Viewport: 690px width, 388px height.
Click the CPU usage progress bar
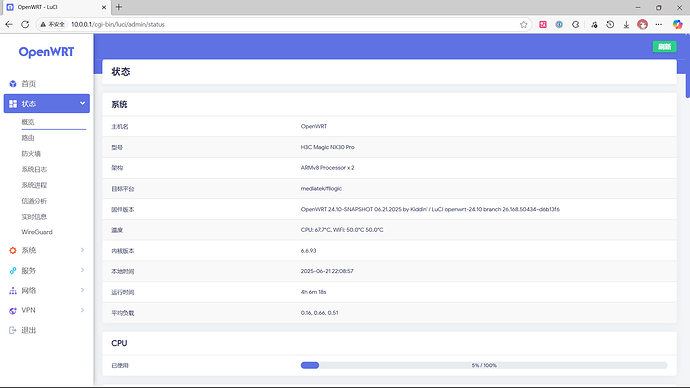[484, 365]
